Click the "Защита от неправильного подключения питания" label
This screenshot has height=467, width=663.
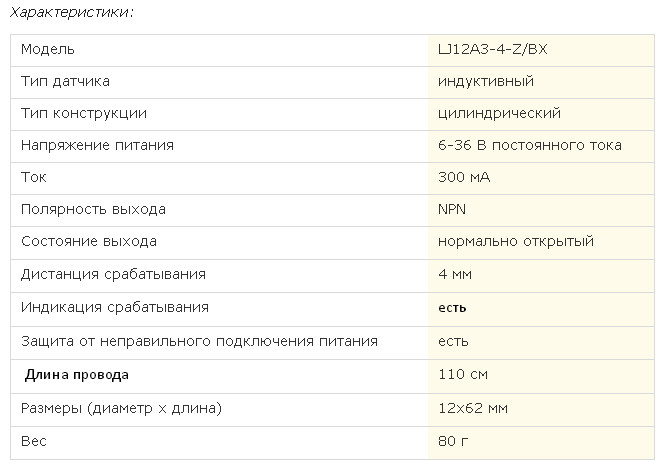199,341
